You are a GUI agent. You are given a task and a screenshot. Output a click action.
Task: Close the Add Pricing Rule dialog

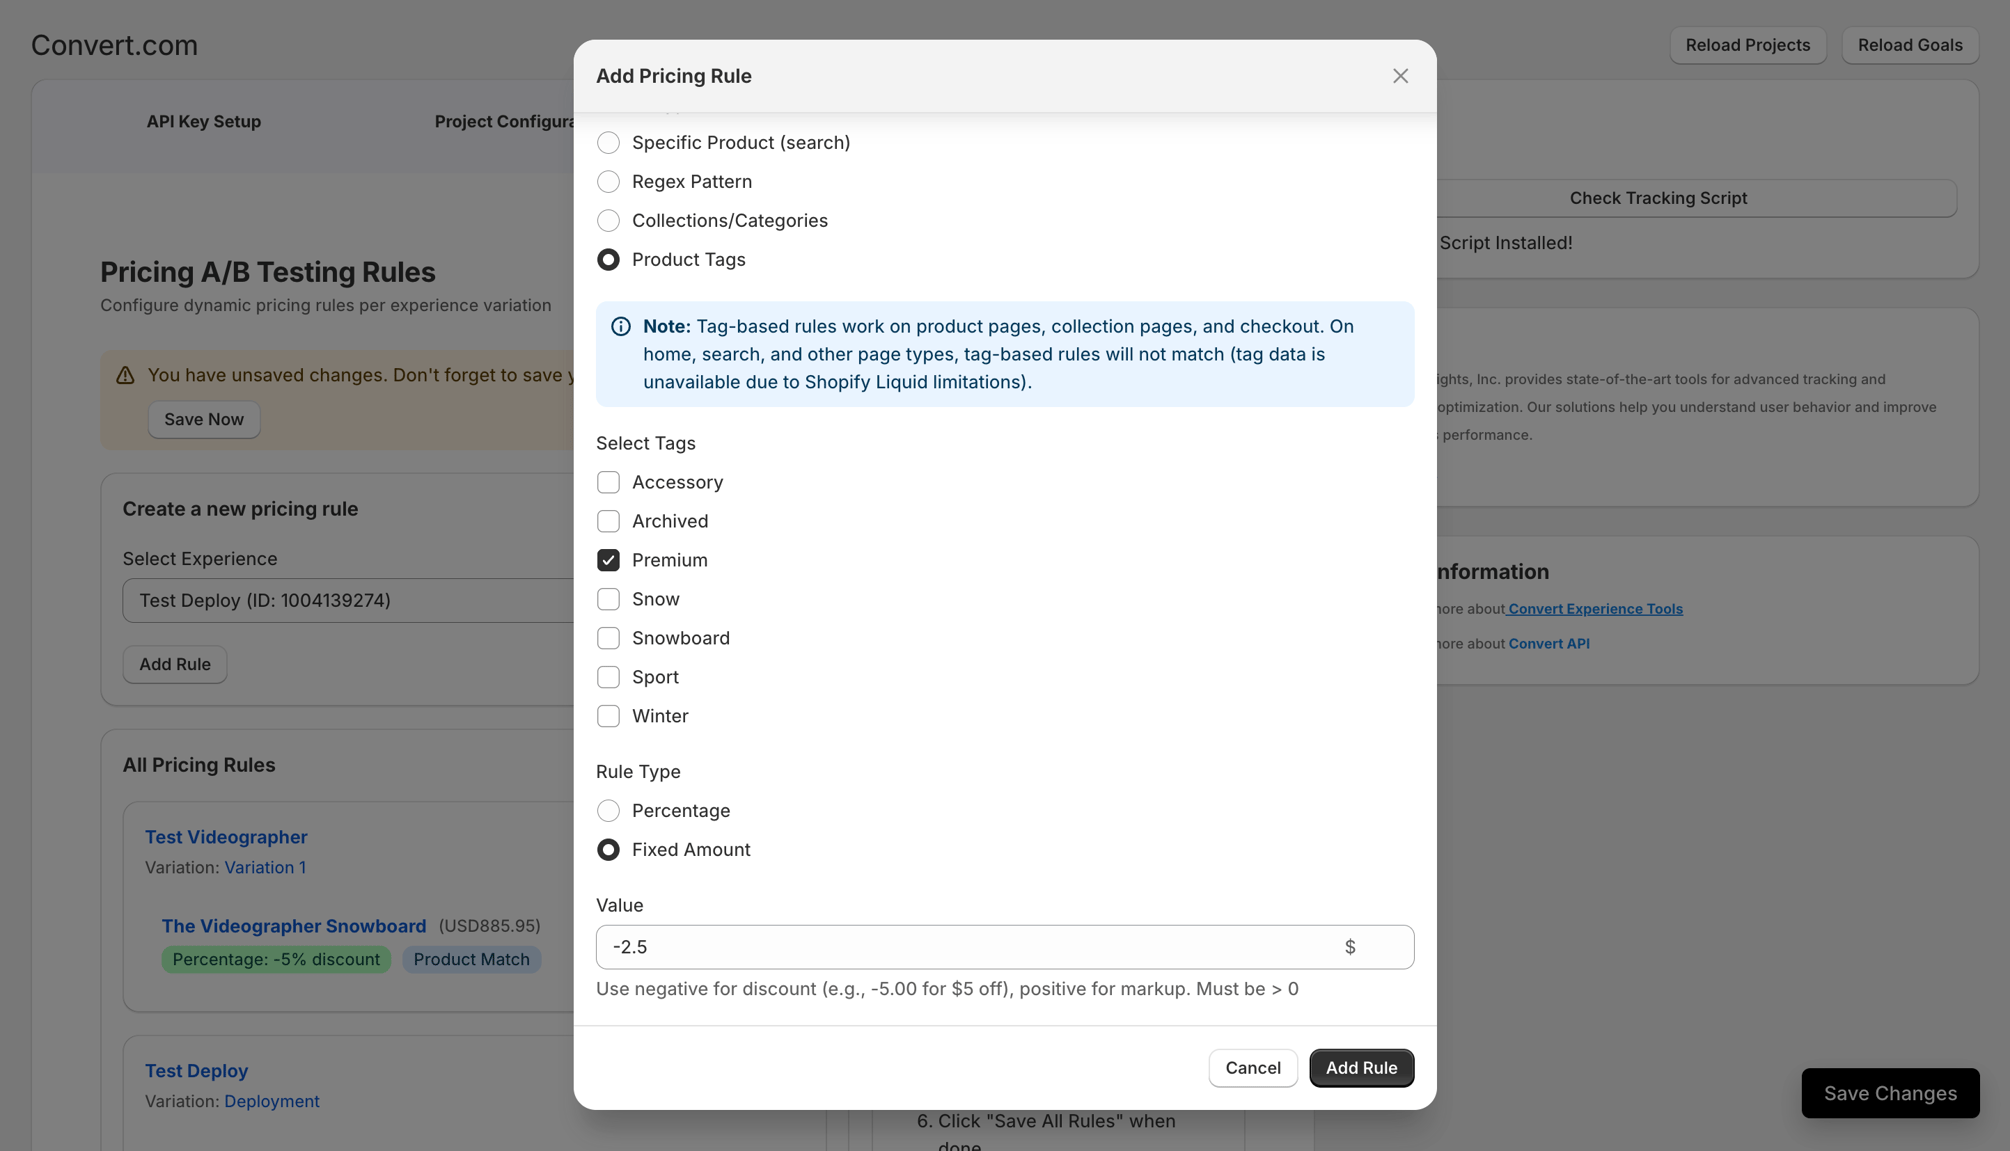pyautogui.click(x=1400, y=76)
